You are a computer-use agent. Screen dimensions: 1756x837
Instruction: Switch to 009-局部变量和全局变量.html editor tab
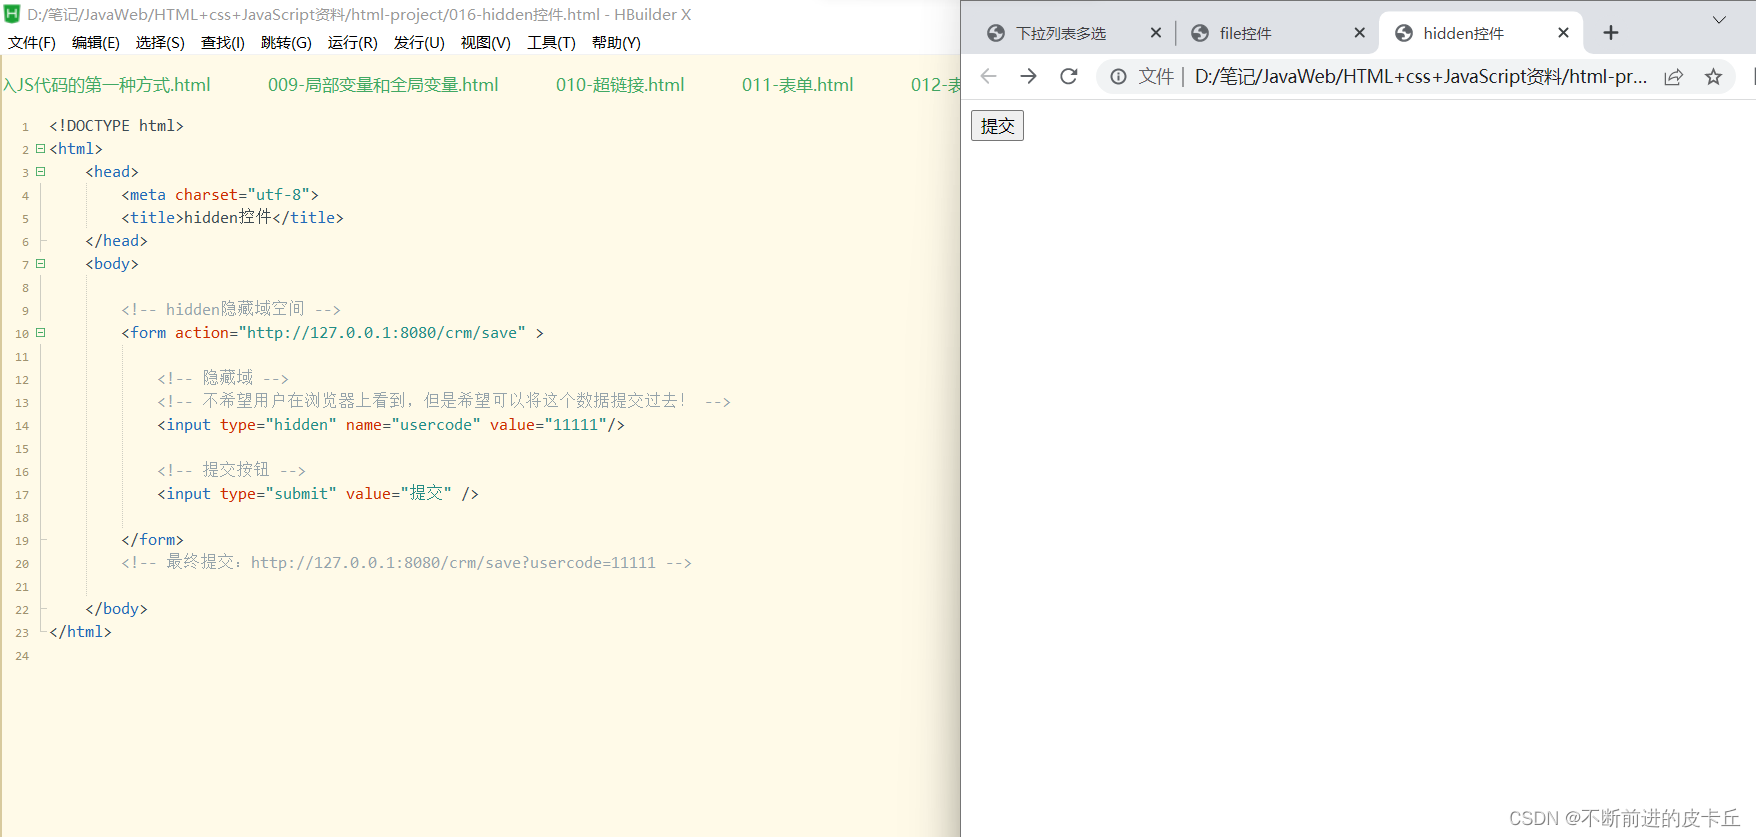383,85
